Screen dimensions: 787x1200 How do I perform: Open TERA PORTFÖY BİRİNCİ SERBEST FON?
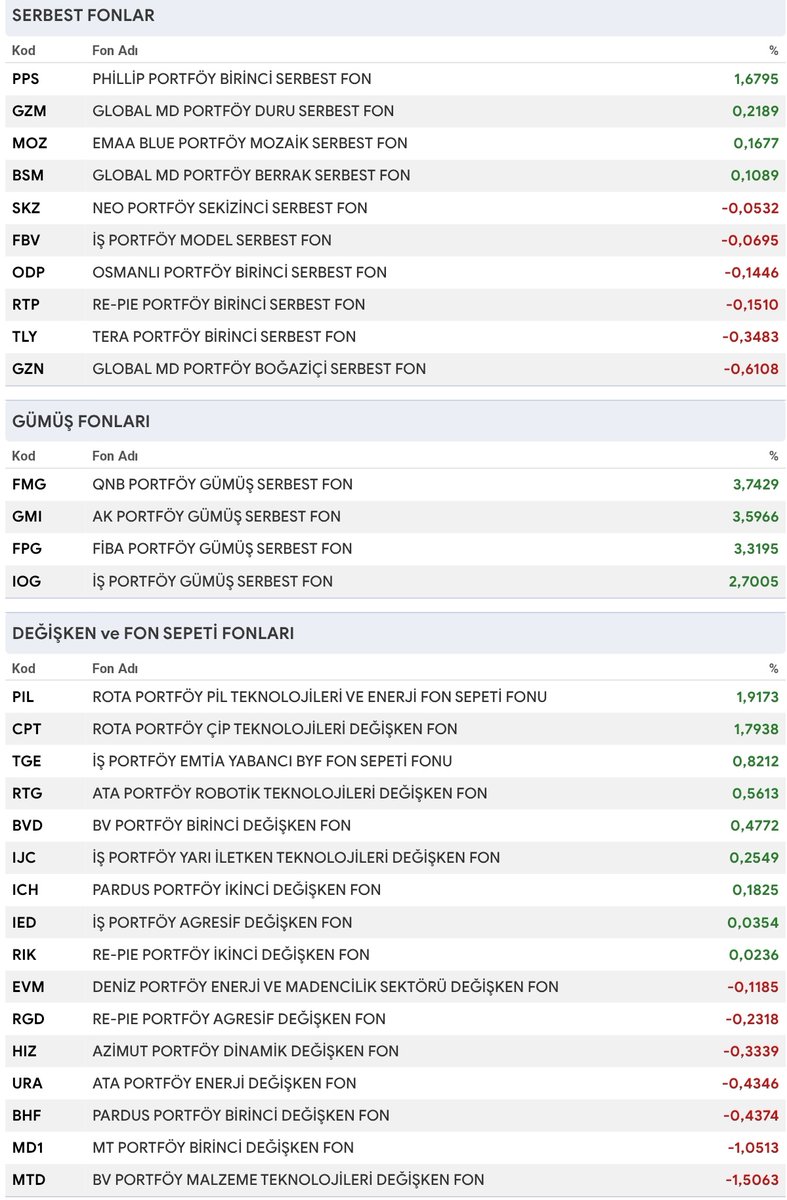click(224, 337)
